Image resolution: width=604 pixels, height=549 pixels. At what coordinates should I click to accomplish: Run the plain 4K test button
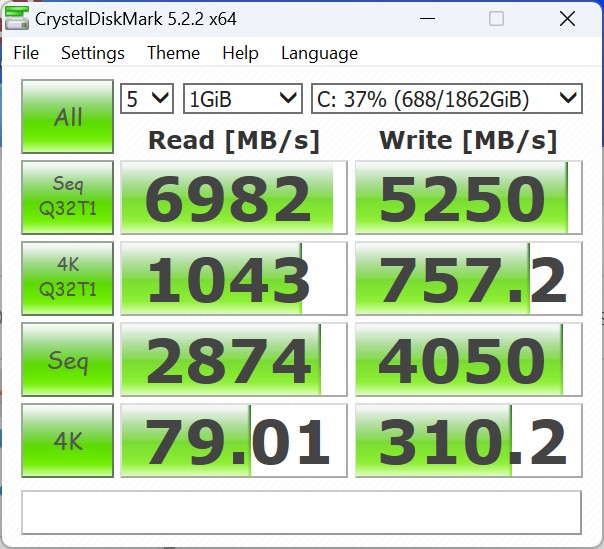68,441
